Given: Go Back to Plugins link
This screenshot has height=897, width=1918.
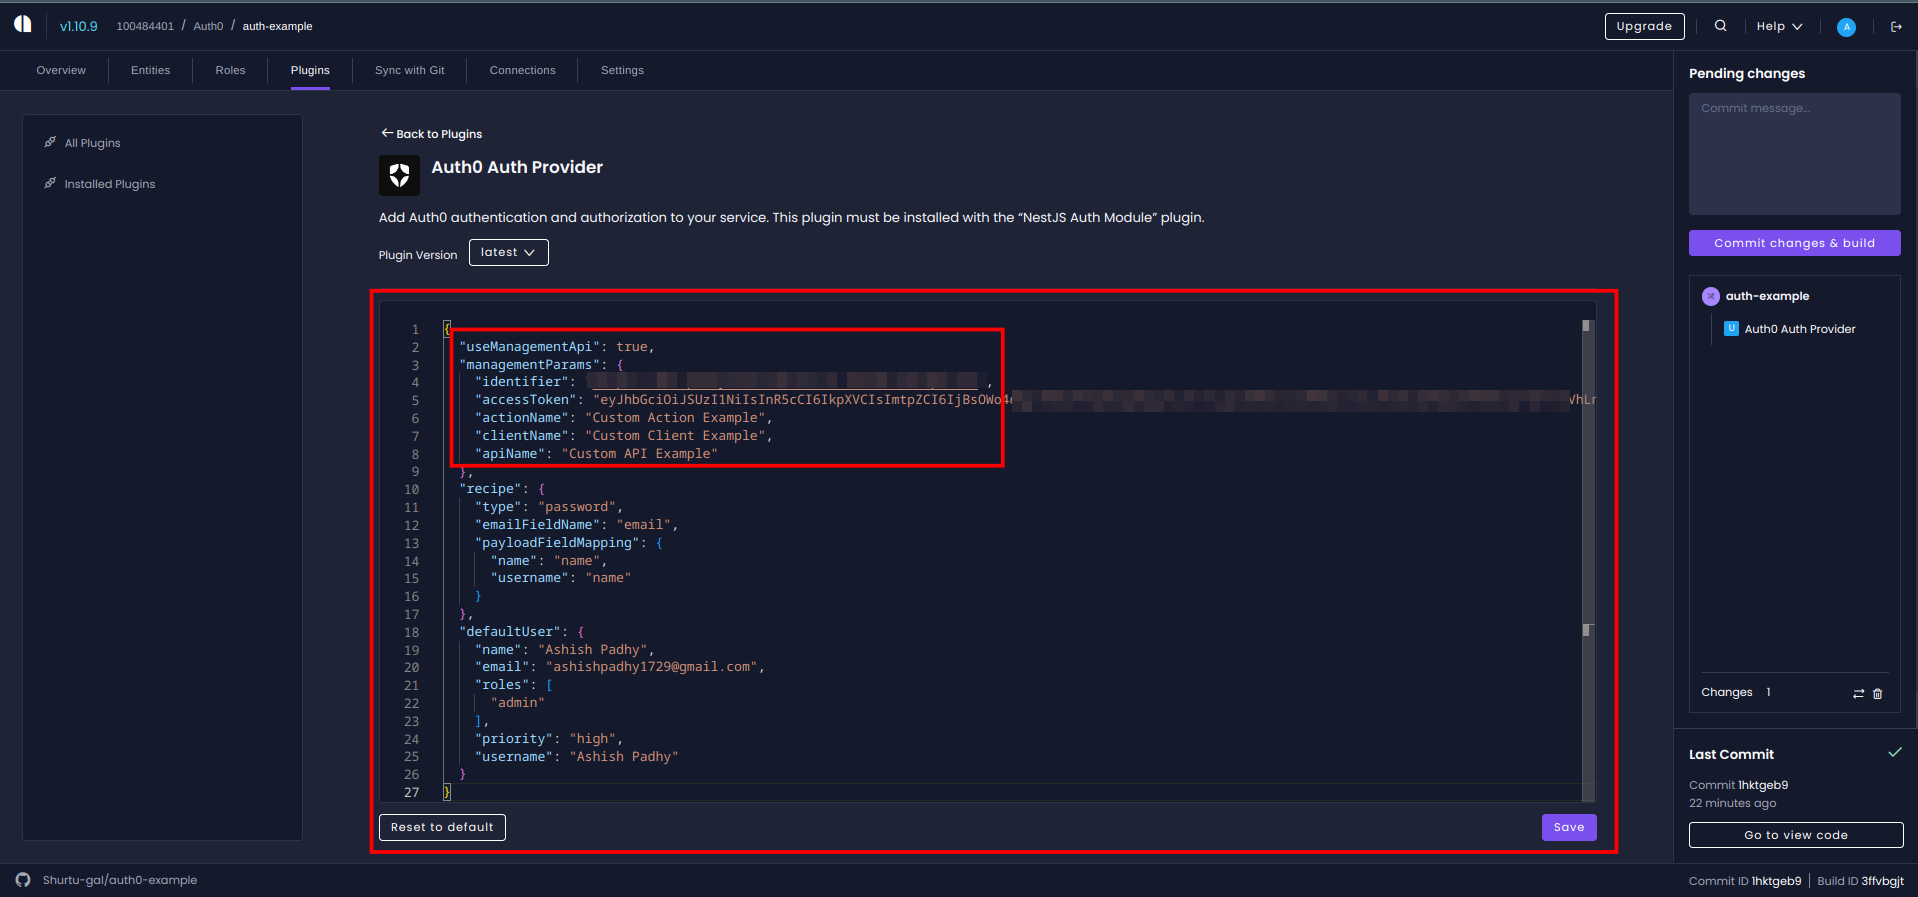Looking at the screenshot, I should tap(431, 134).
